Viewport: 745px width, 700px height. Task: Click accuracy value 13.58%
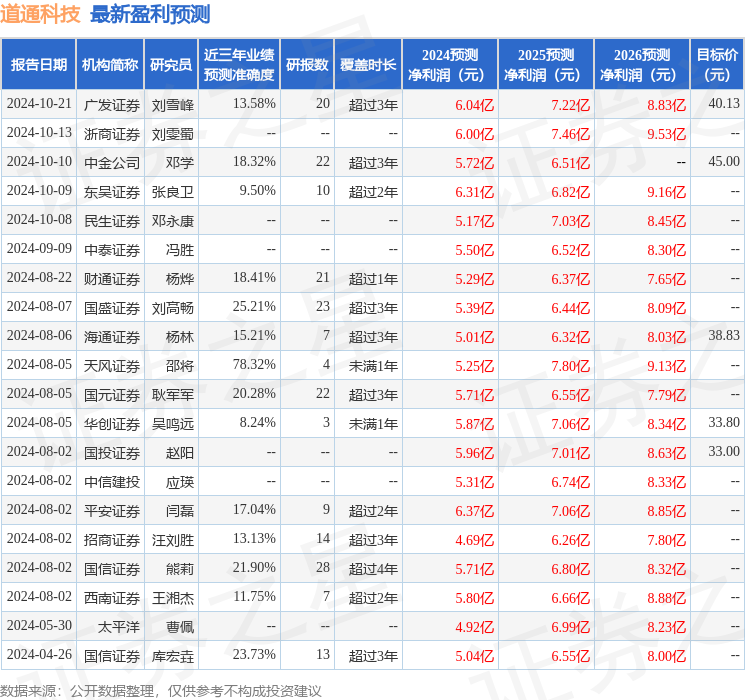click(x=254, y=104)
